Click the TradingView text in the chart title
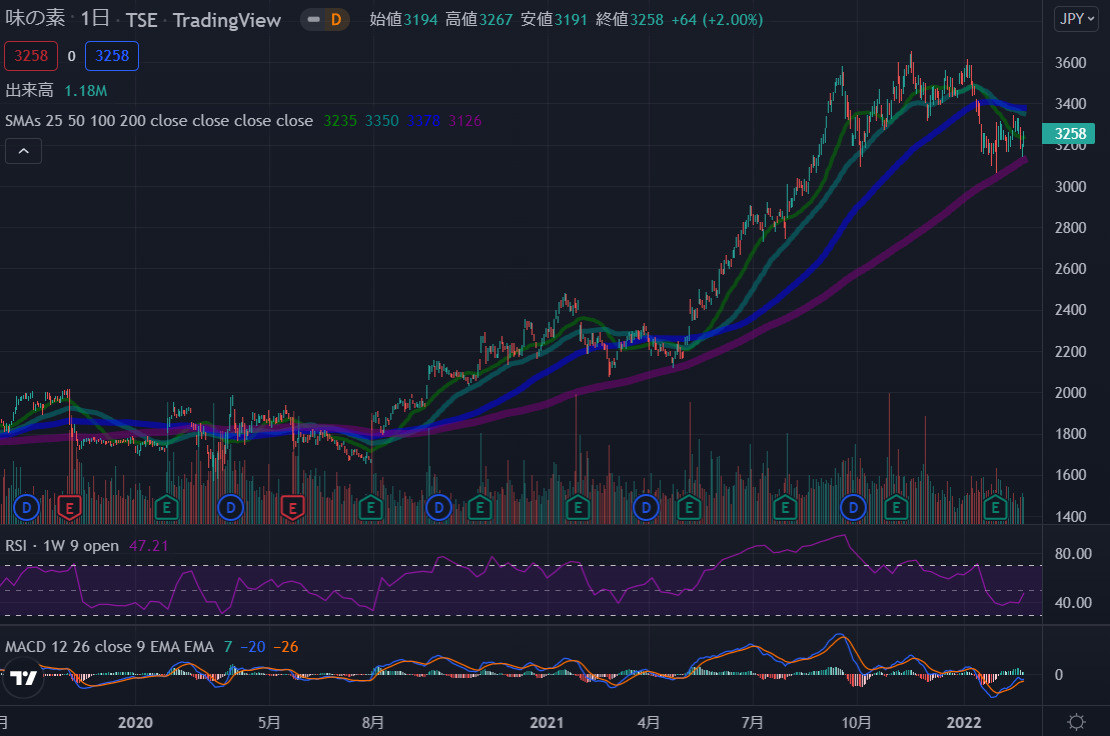The width and height of the screenshot is (1110, 736). pyautogui.click(x=227, y=21)
